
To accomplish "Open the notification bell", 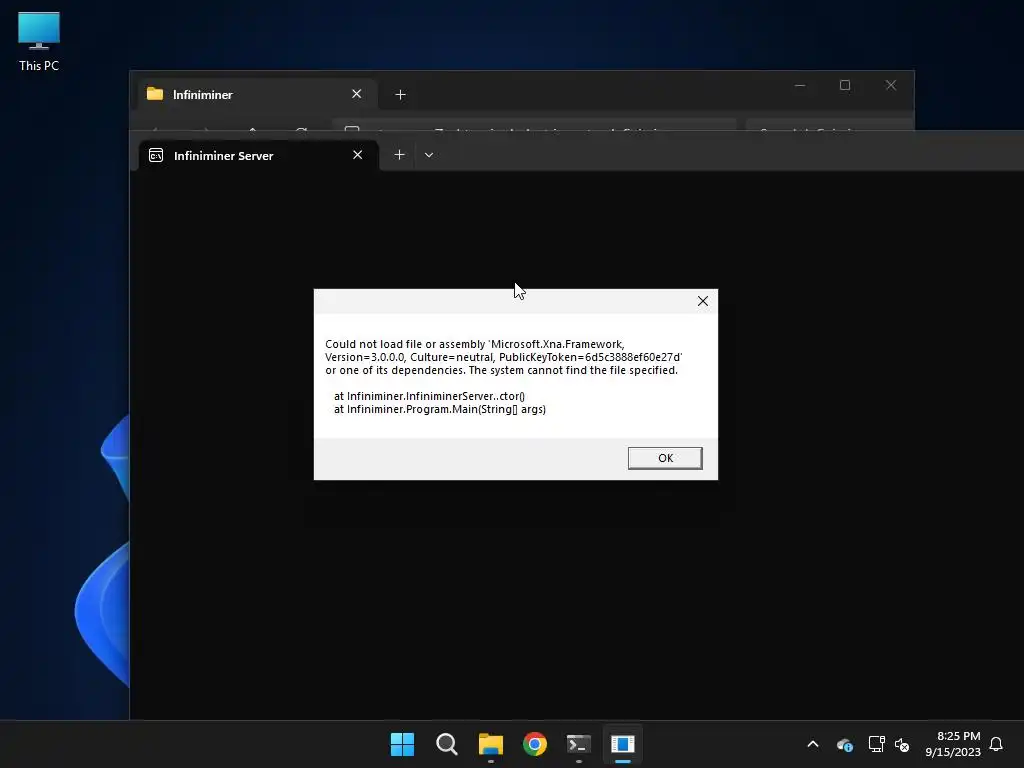I will point(996,744).
